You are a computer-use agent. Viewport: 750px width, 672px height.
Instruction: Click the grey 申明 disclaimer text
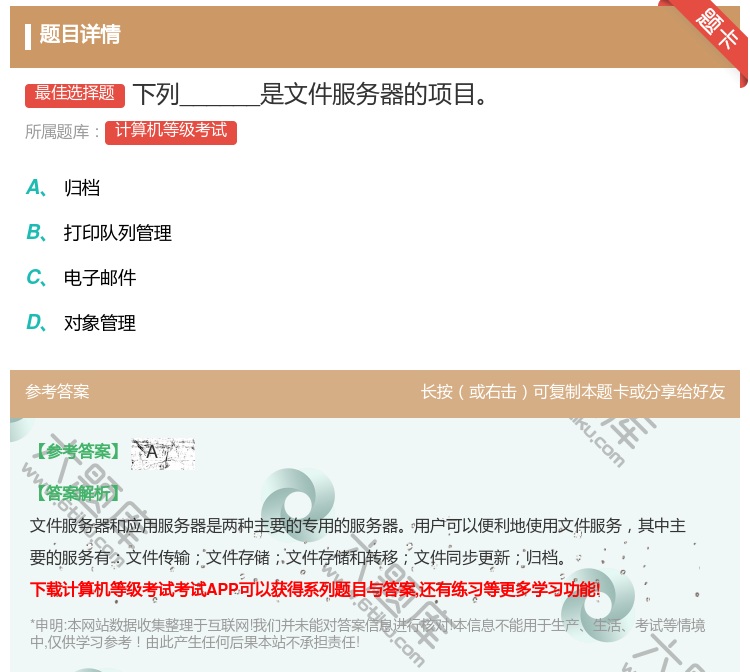367,633
